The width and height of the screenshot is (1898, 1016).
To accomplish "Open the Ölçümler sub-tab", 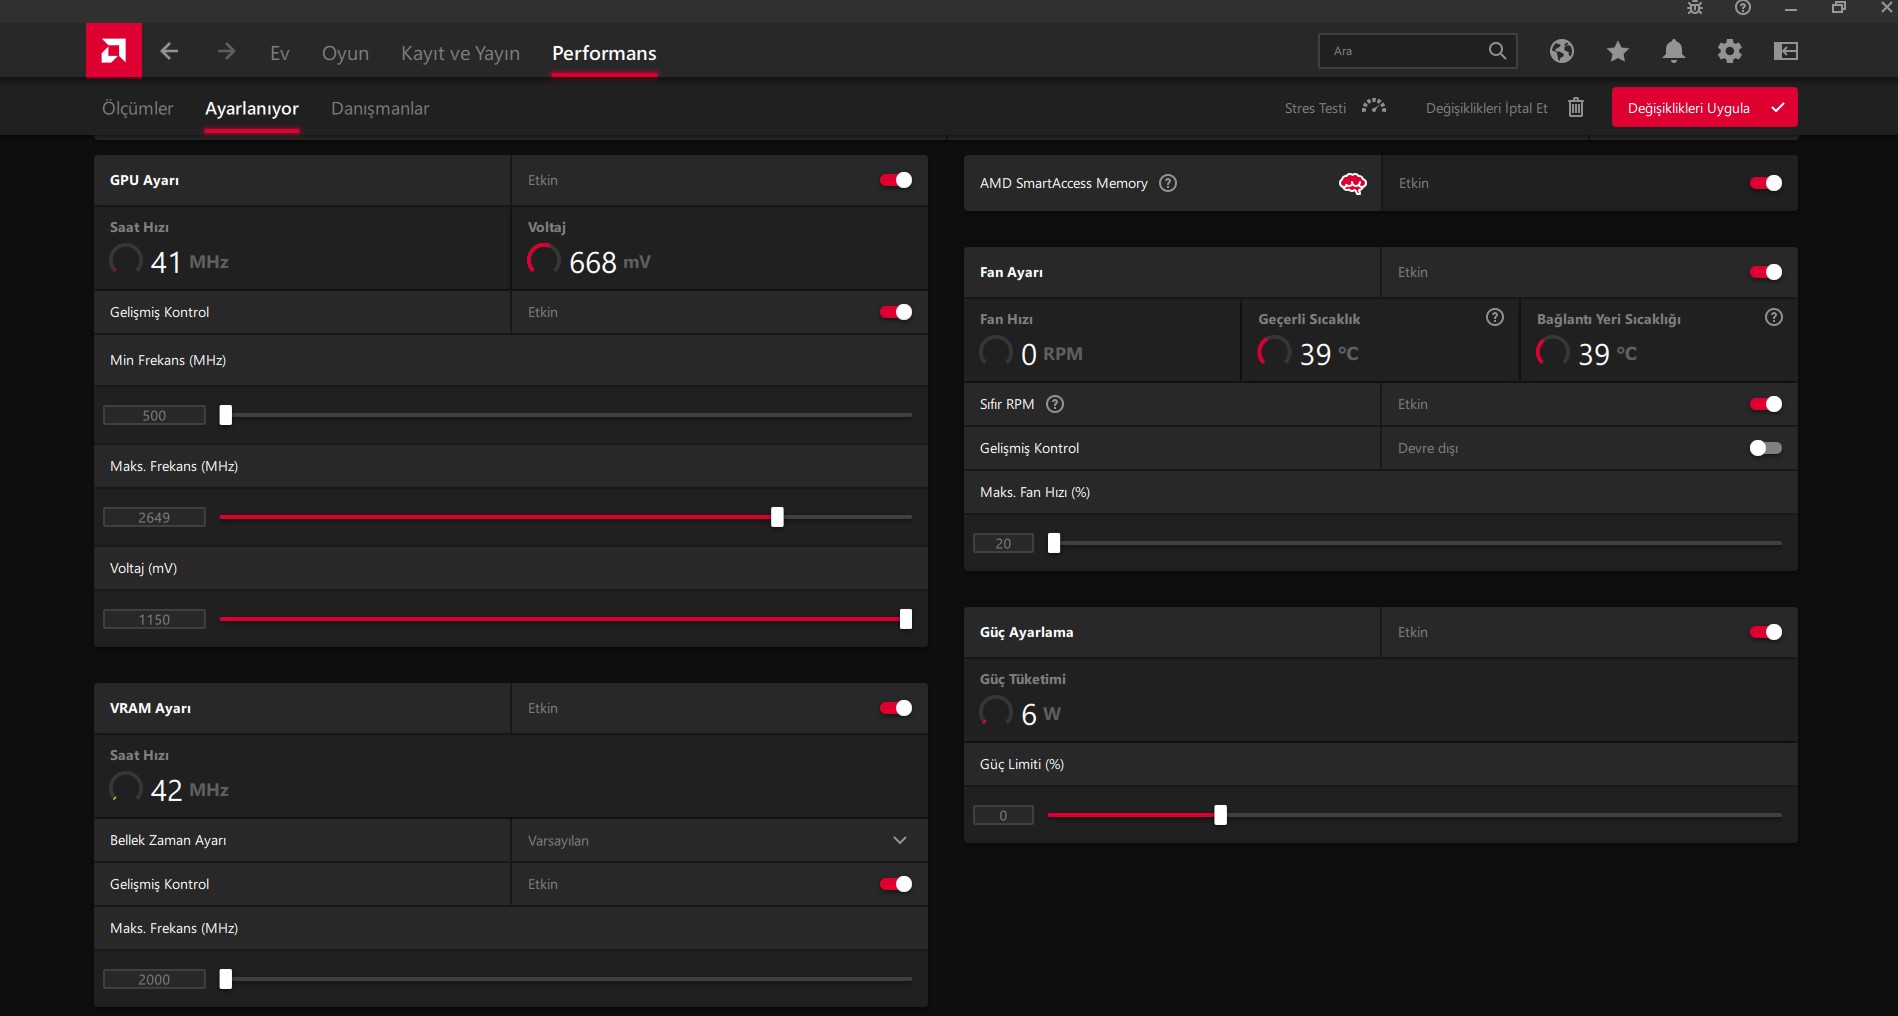I will (138, 108).
